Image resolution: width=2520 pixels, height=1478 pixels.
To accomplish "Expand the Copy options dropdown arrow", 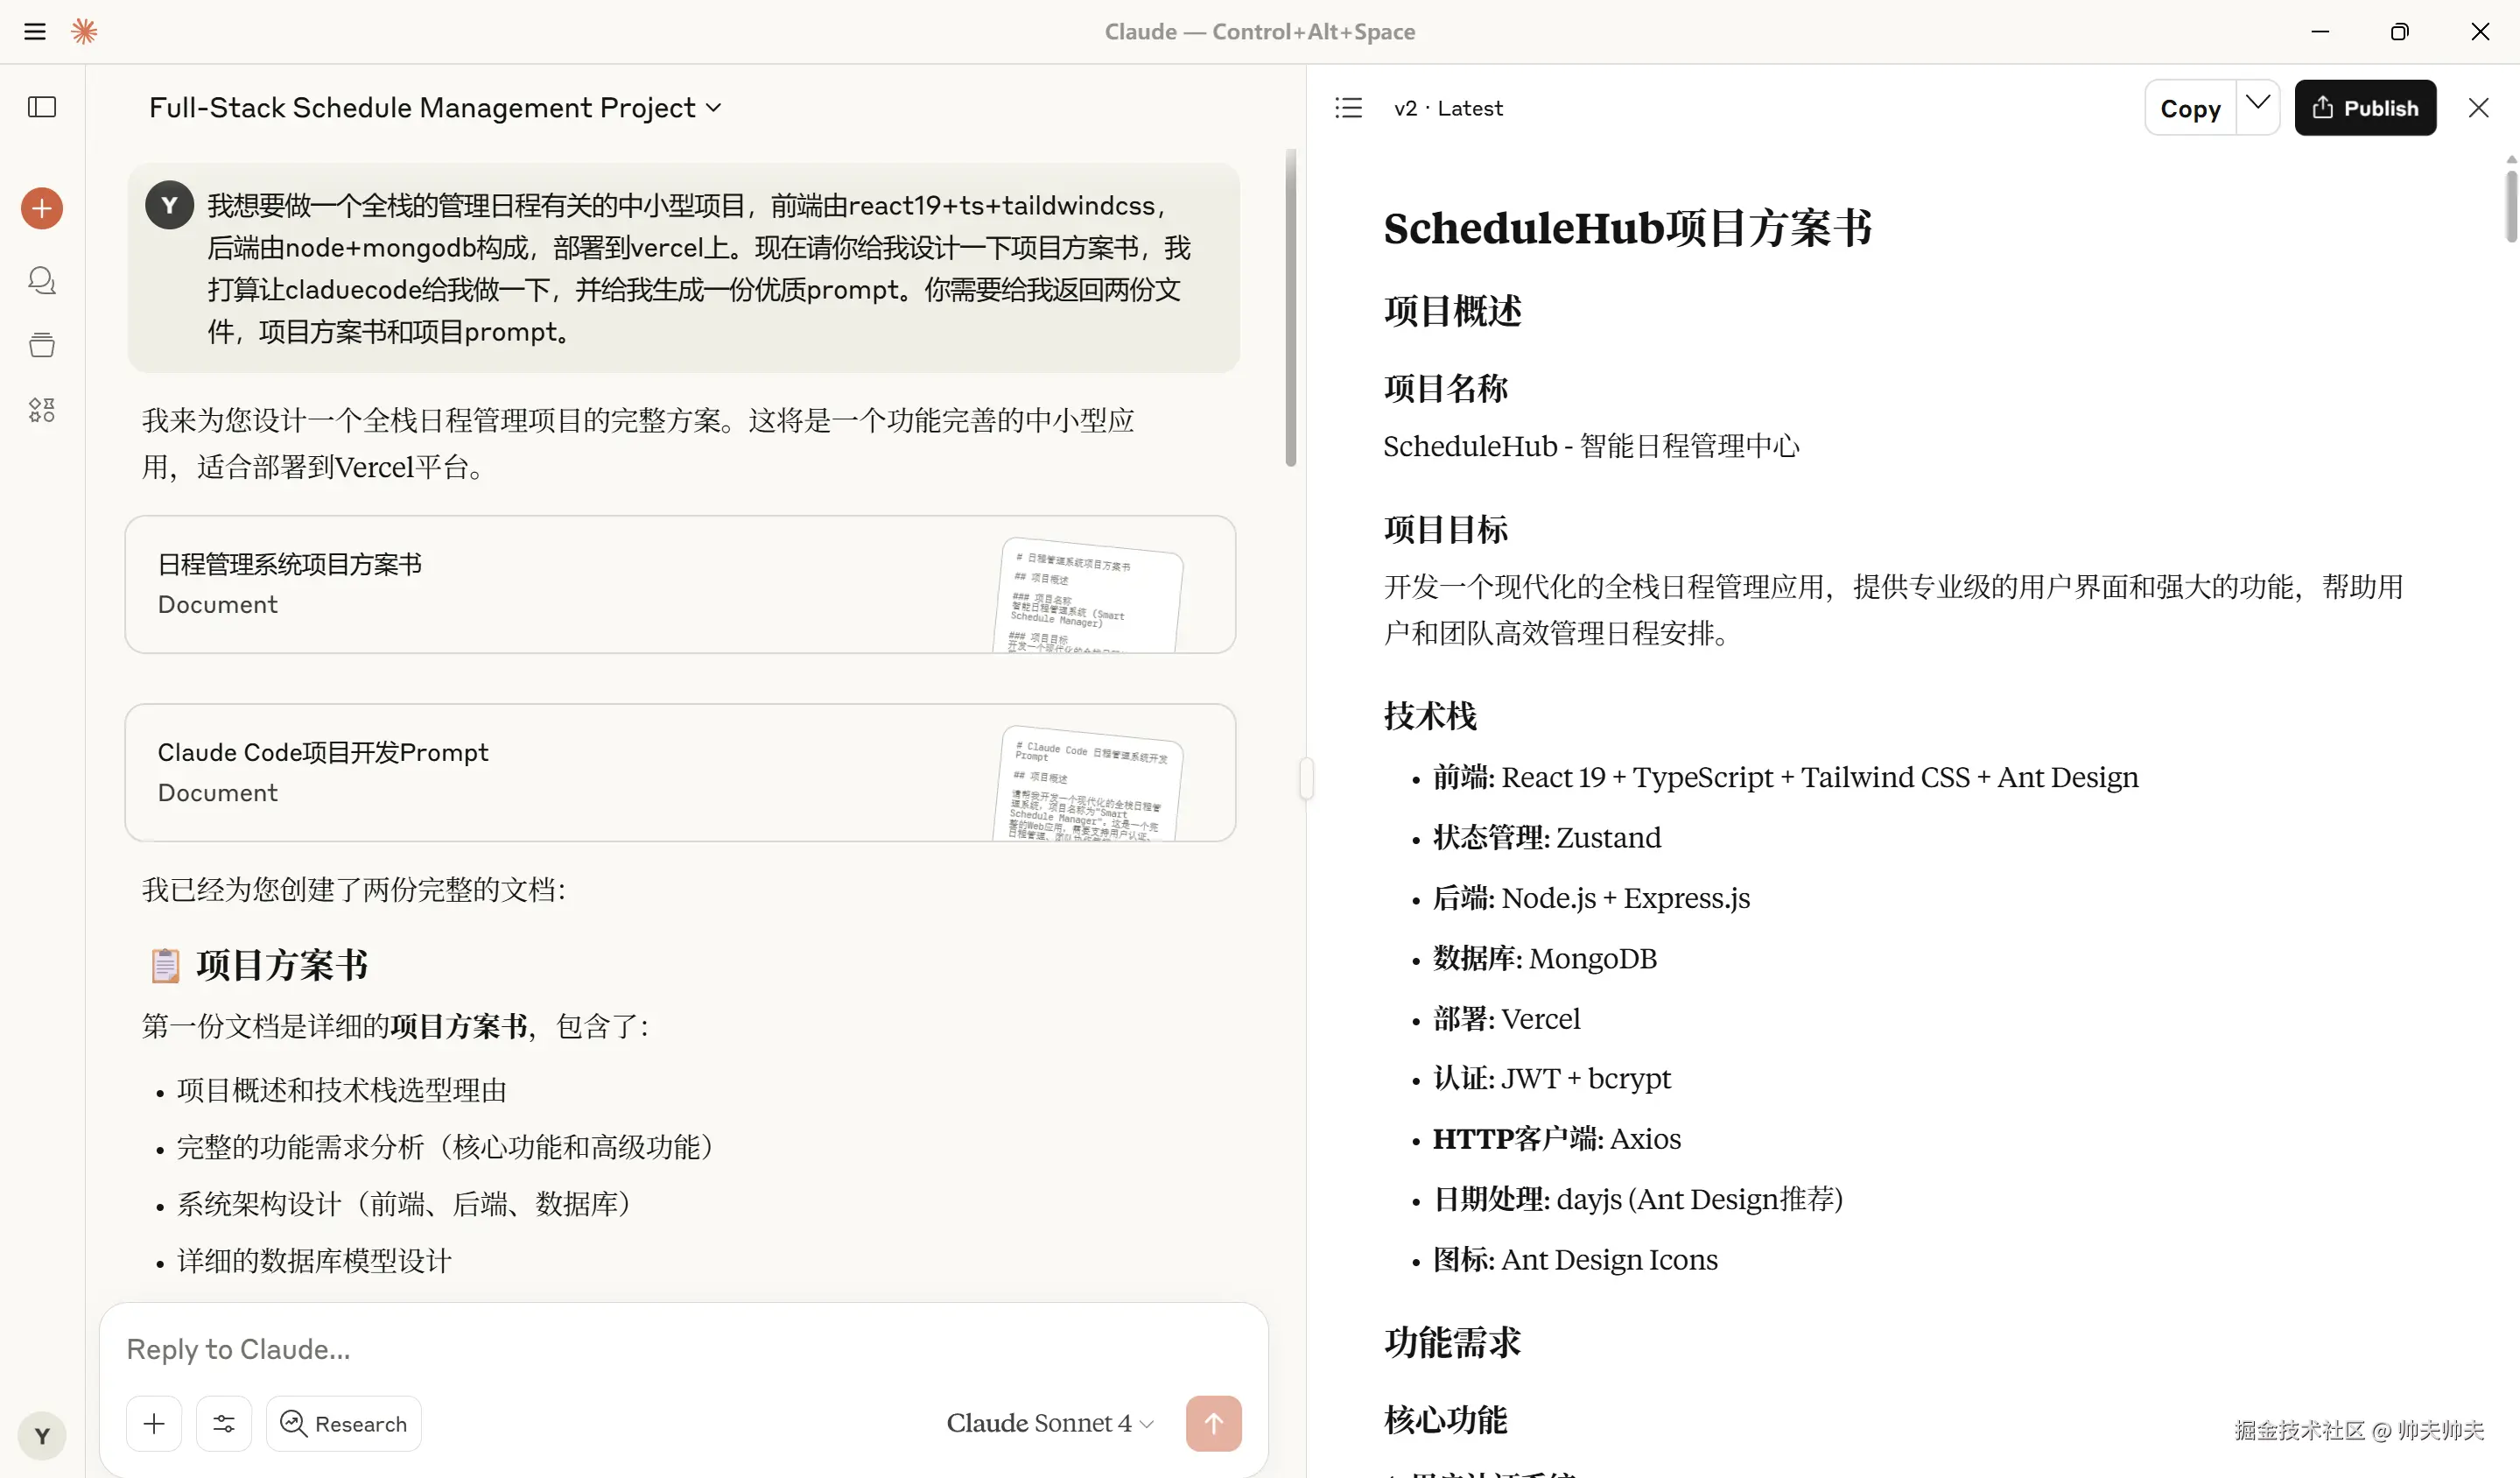I will point(2257,104).
